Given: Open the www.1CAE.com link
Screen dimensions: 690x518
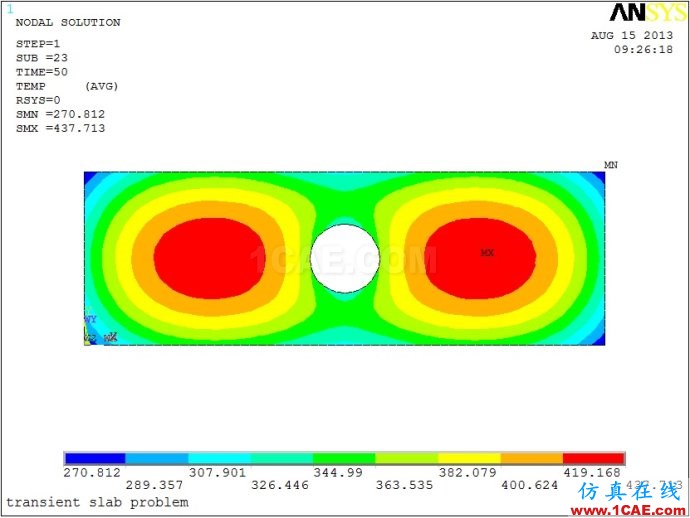Looking at the screenshot, I should click(628, 511).
